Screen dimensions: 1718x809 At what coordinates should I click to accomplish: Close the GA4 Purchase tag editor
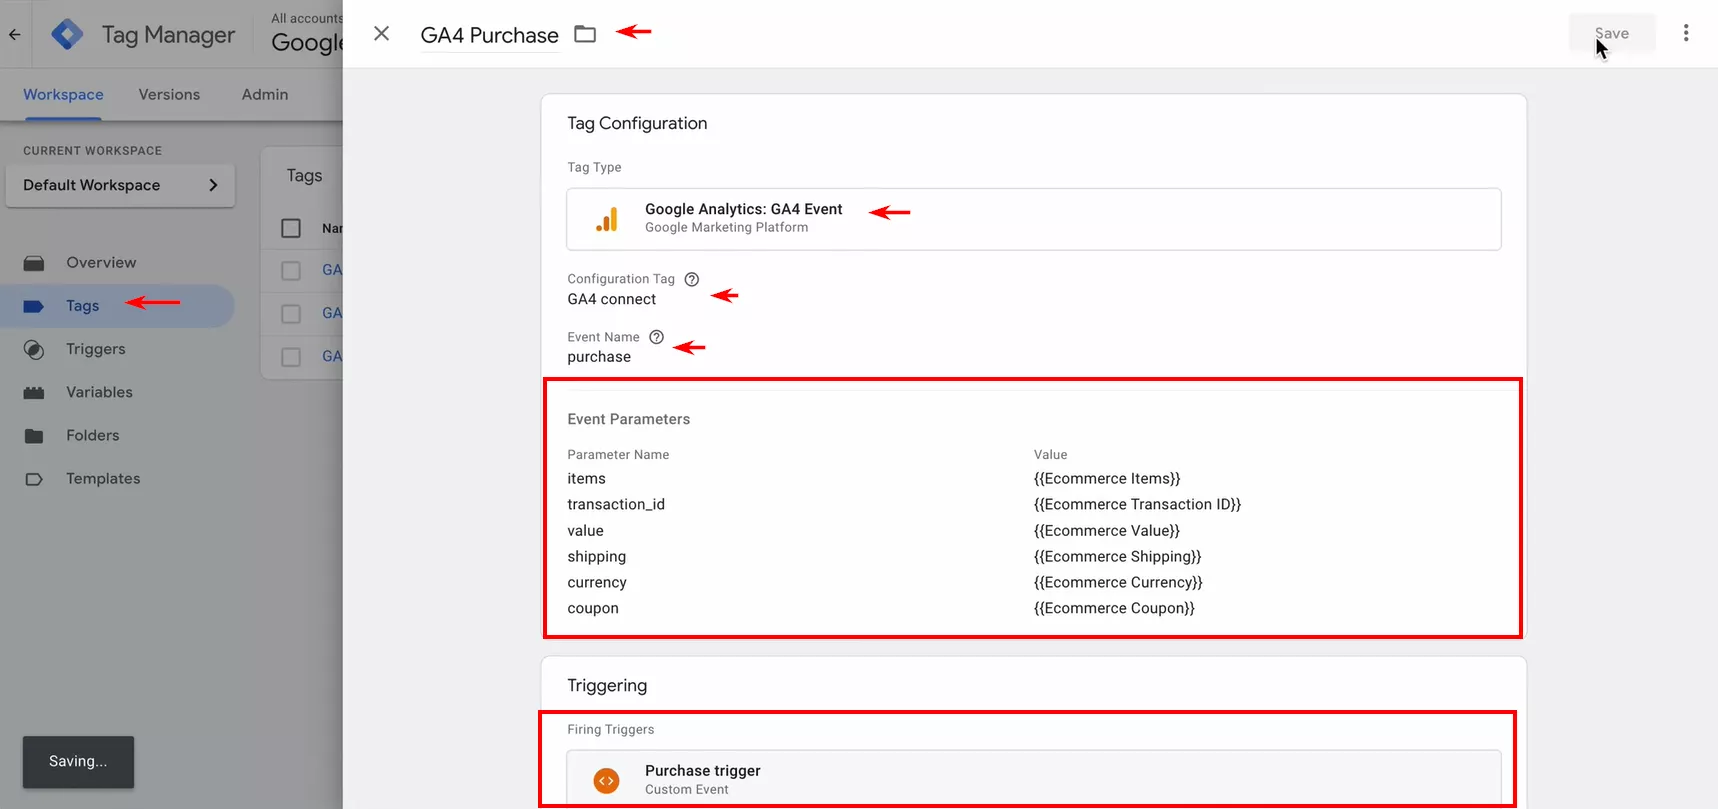pos(381,34)
